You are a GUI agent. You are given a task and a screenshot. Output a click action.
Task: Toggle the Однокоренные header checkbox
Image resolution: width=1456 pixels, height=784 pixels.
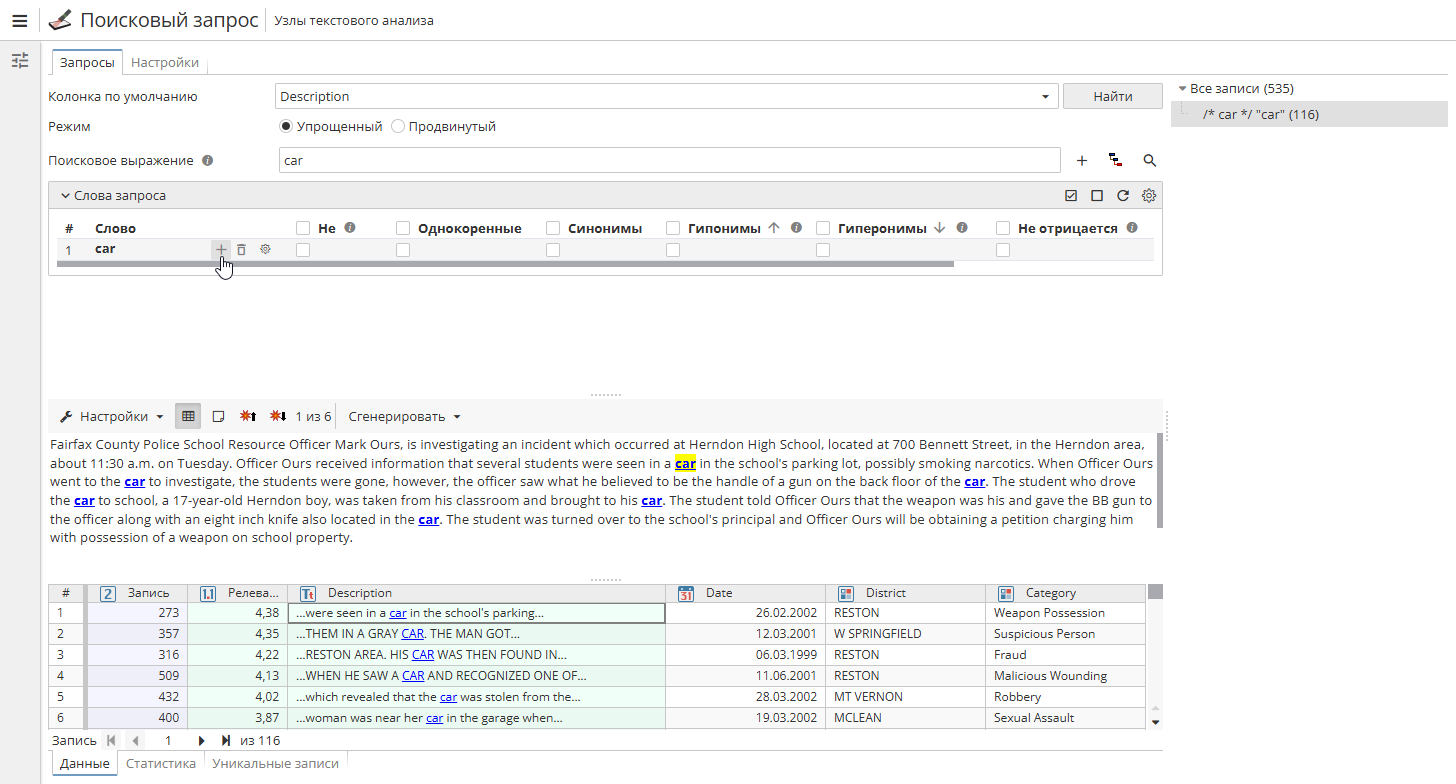pos(403,228)
